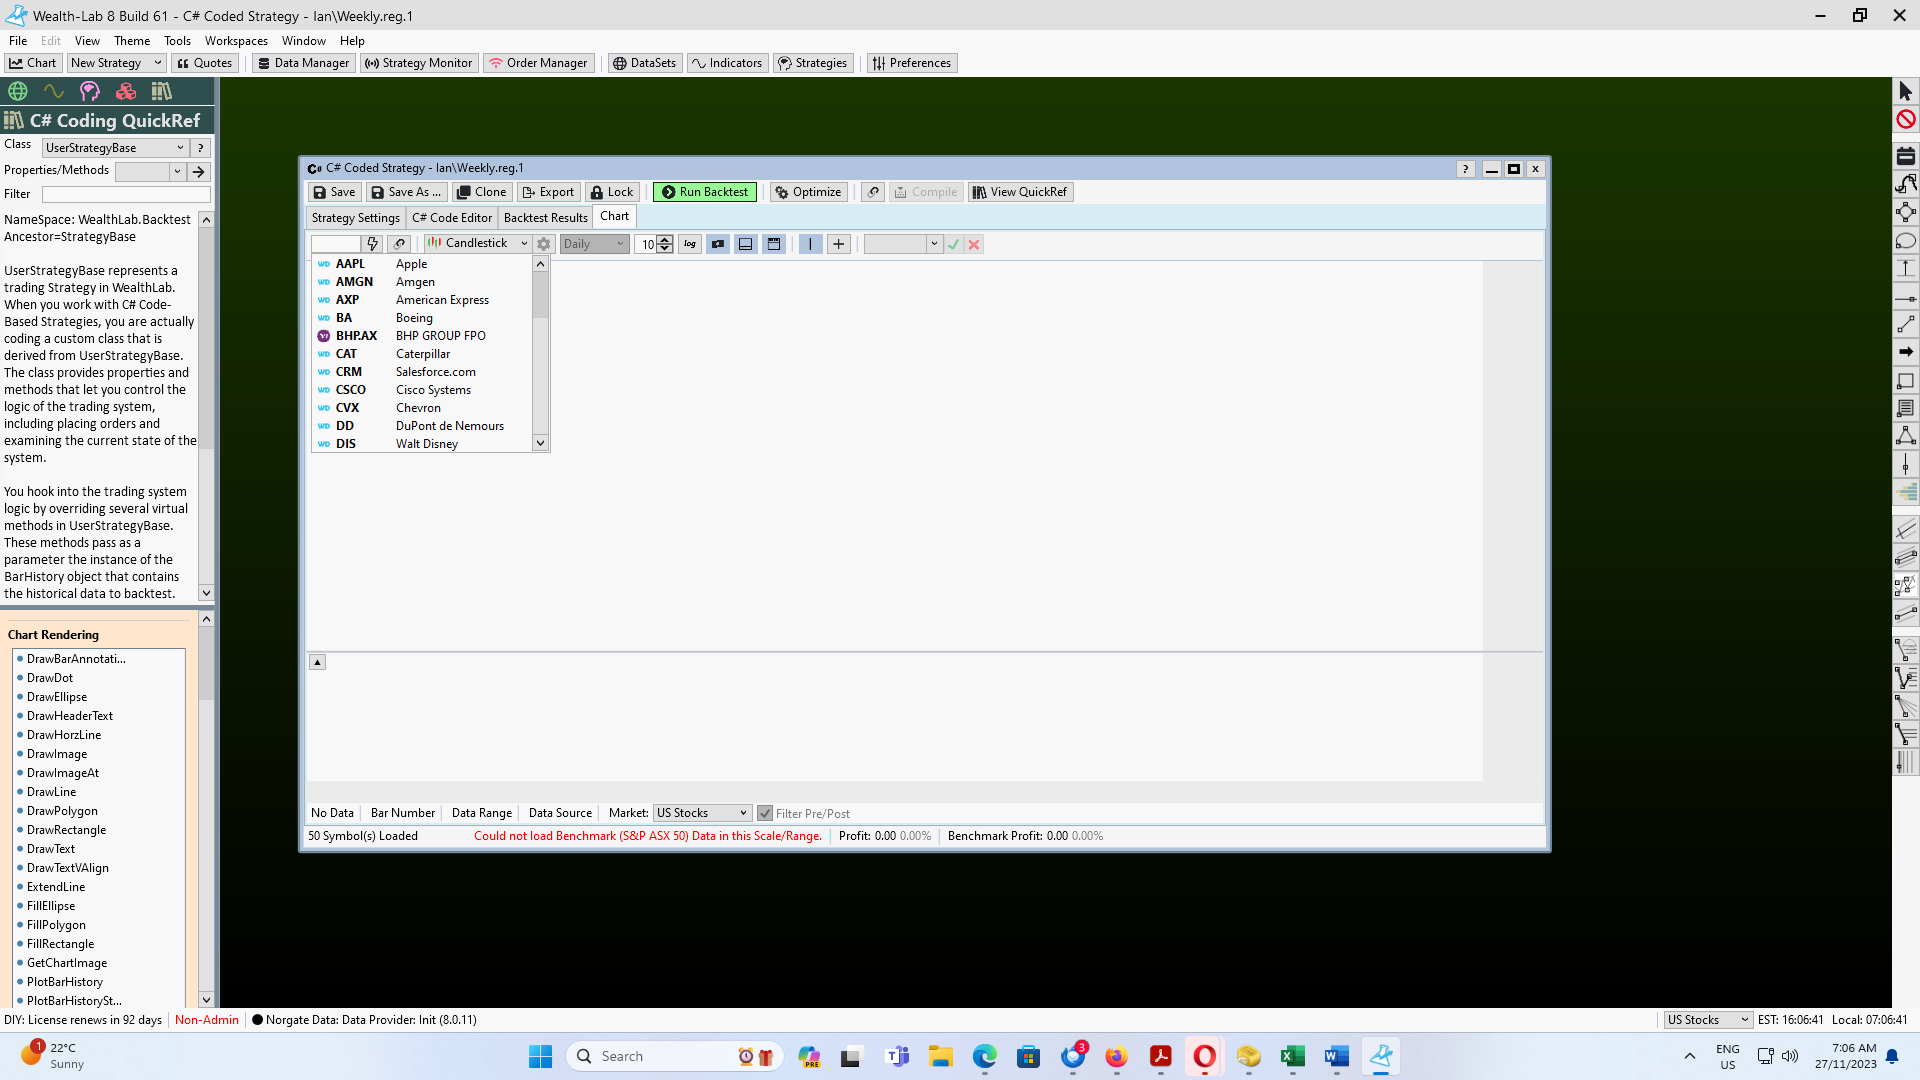The width and height of the screenshot is (1920, 1080).
Task: Toggle Filter Pre/Post checkbox
Action: tap(765, 814)
